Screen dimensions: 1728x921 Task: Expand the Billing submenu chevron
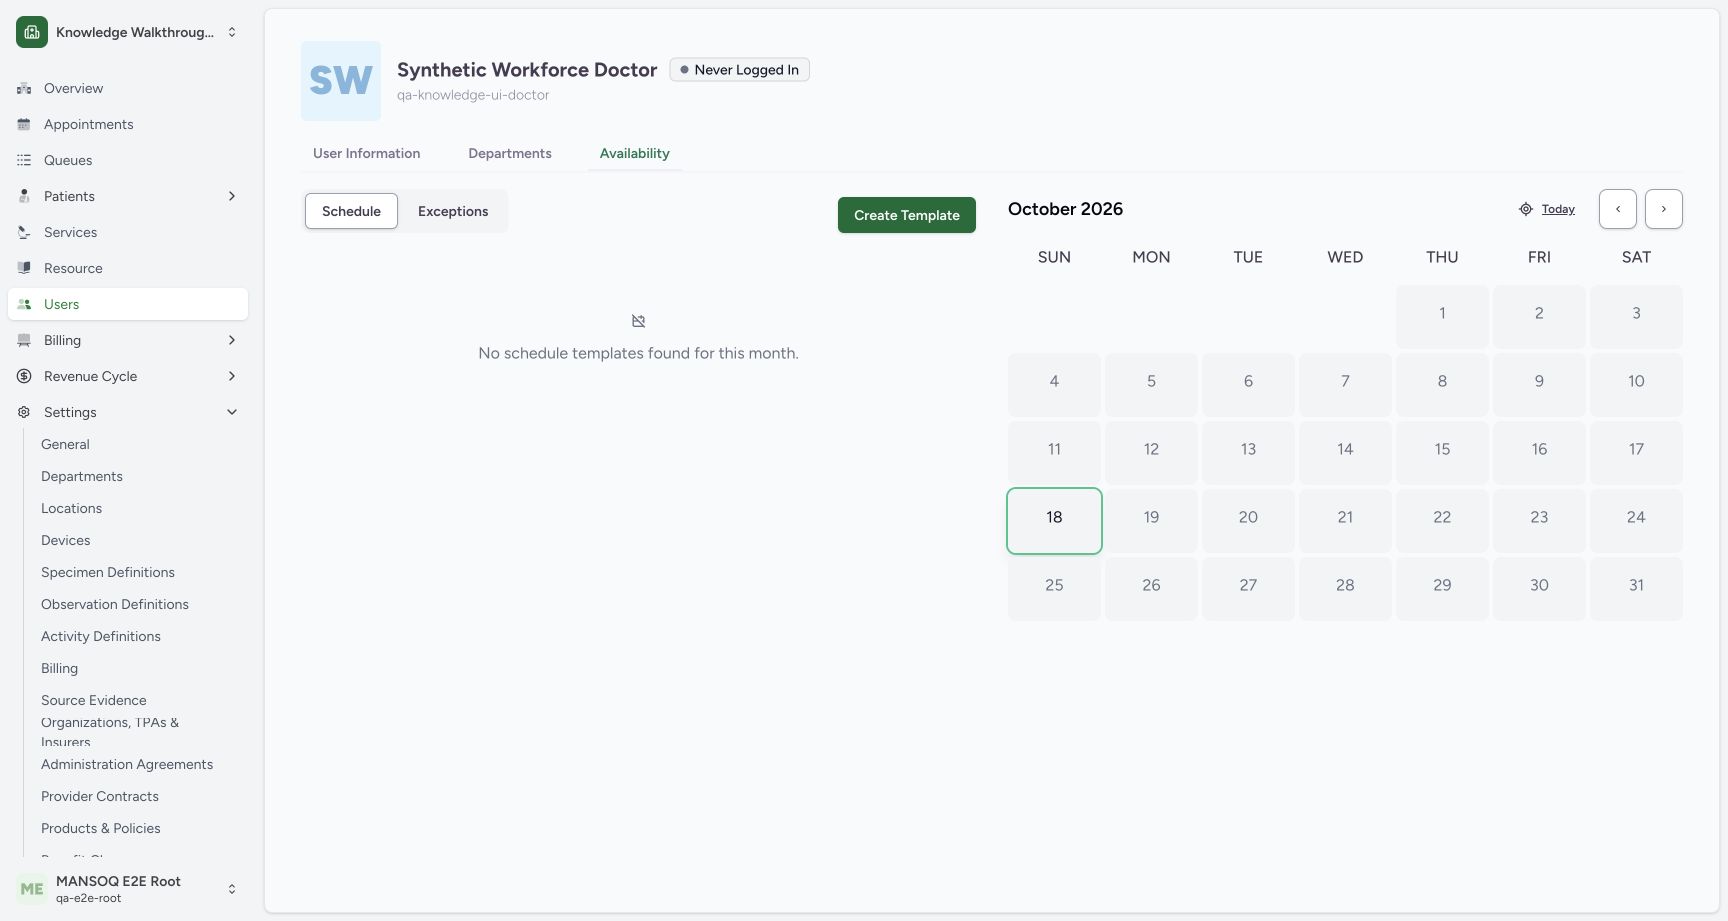click(x=232, y=340)
